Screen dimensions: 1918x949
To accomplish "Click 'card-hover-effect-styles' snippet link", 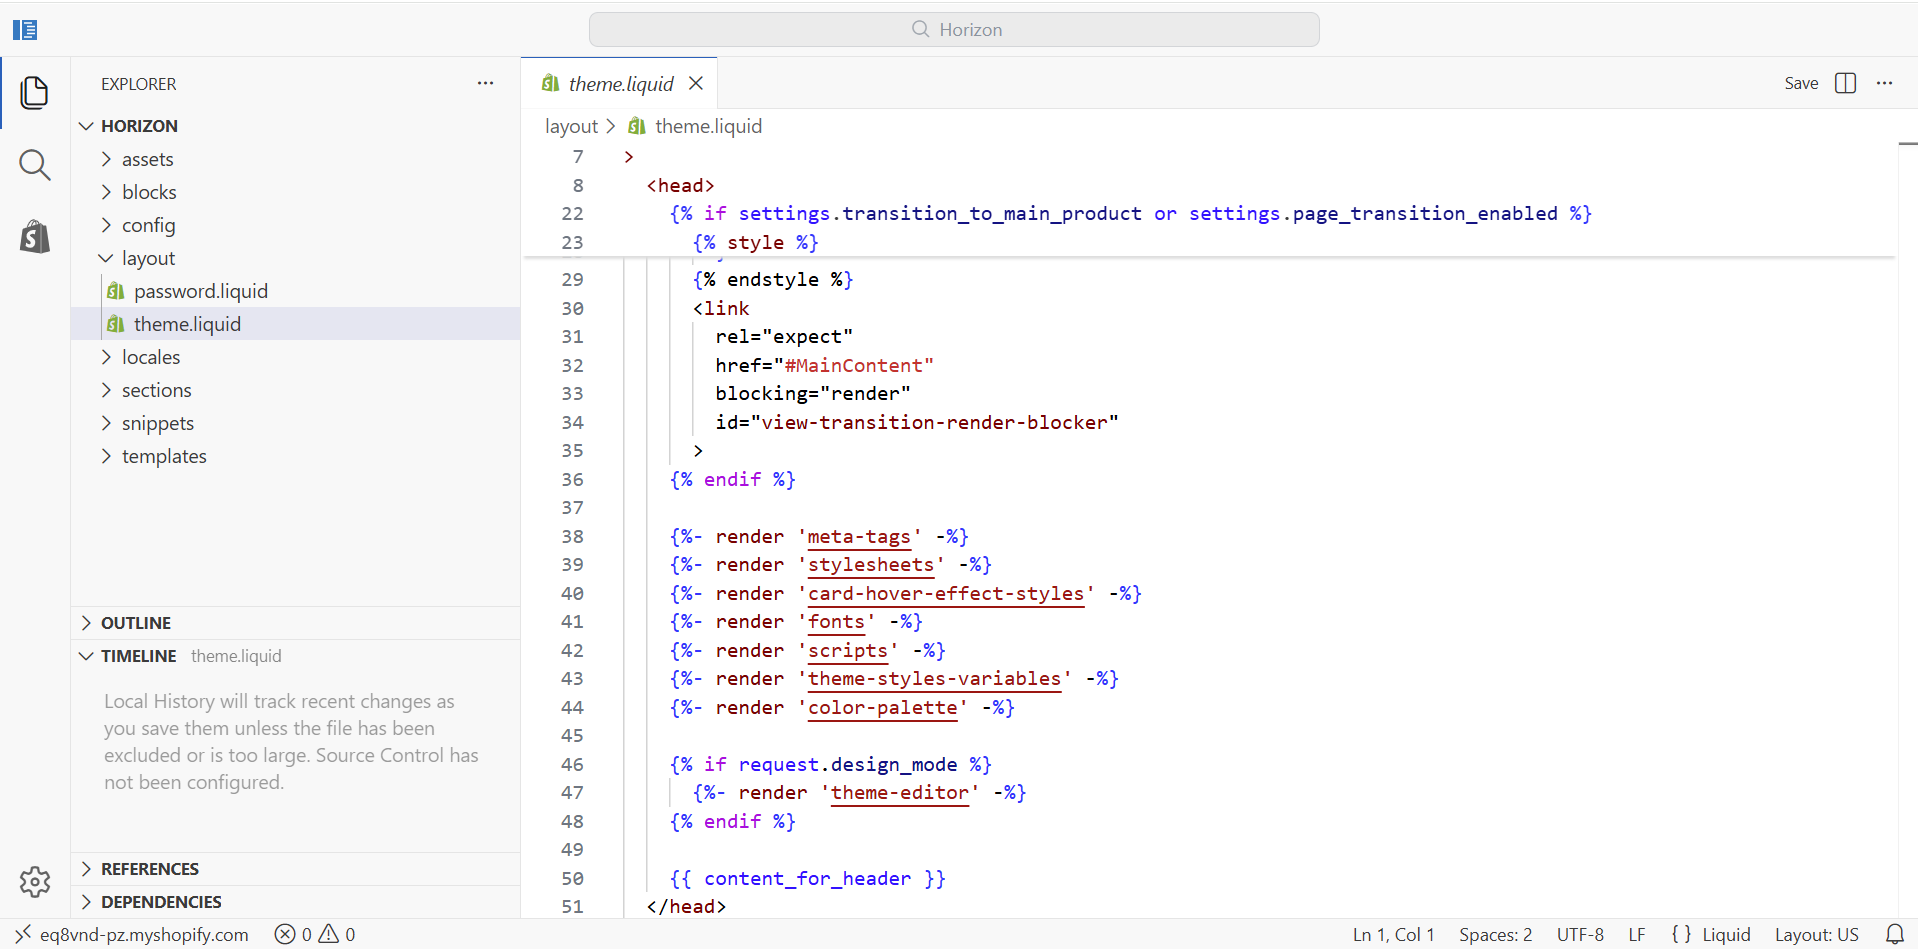I will (x=946, y=594).
